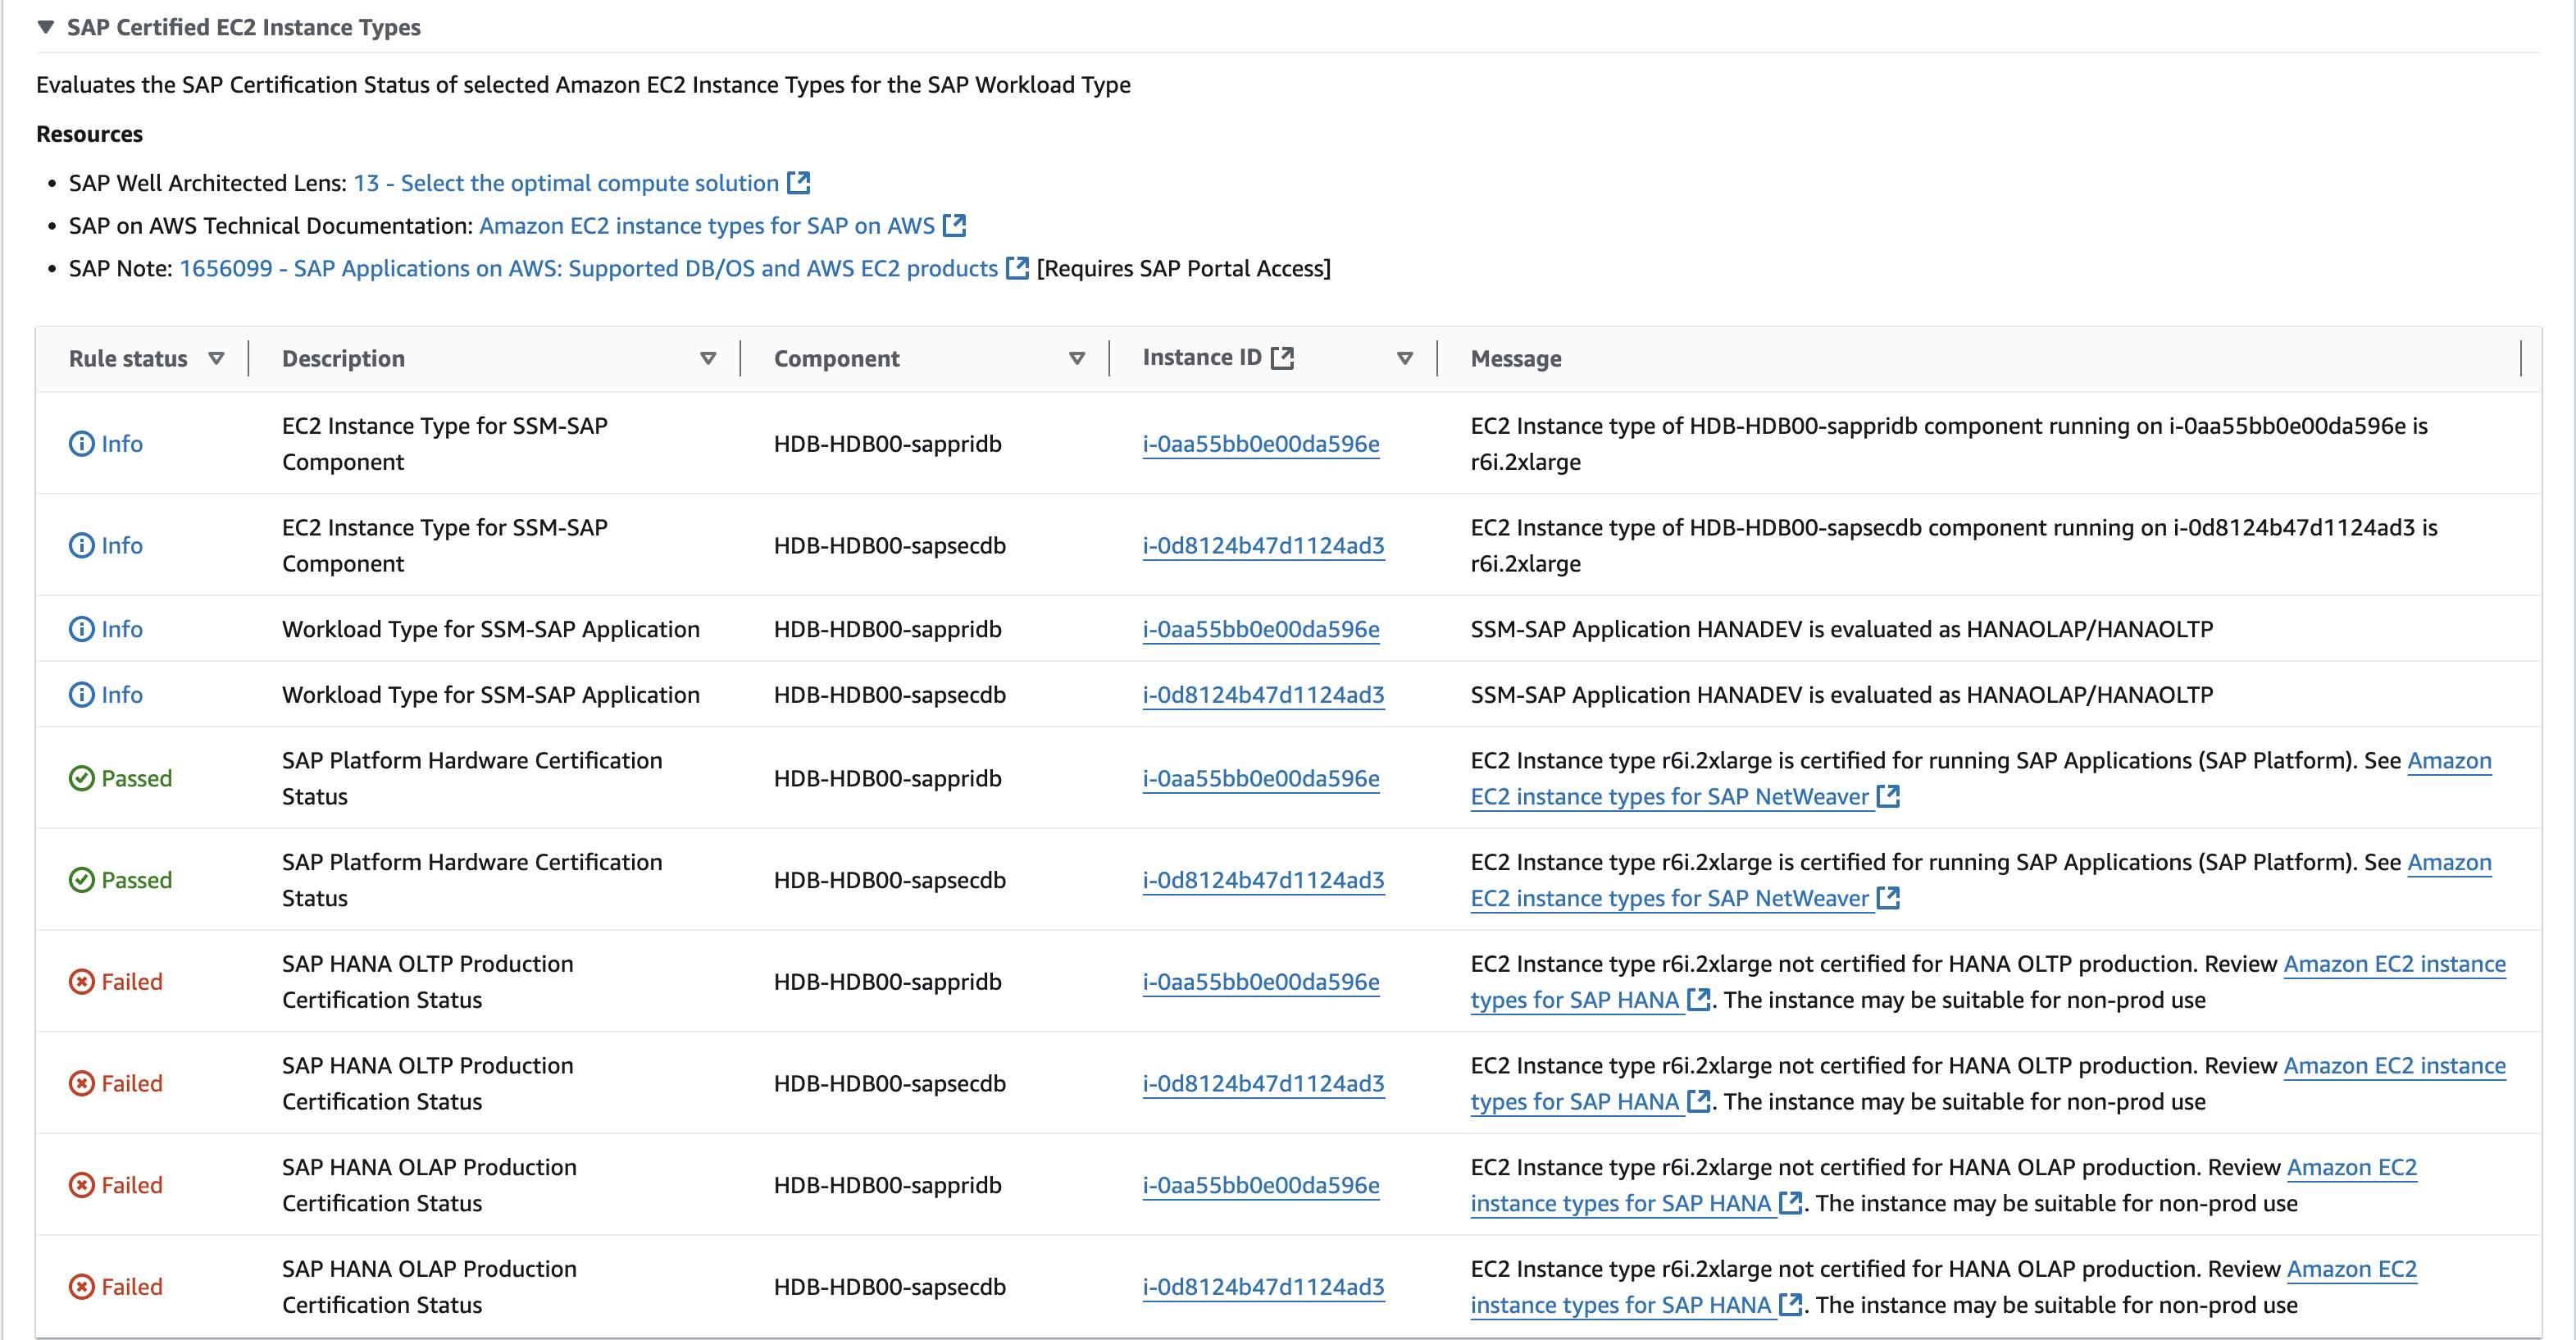Open last row's SAP HANA instance types link
The image size is (2576, 1340).
click(x=1620, y=1304)
